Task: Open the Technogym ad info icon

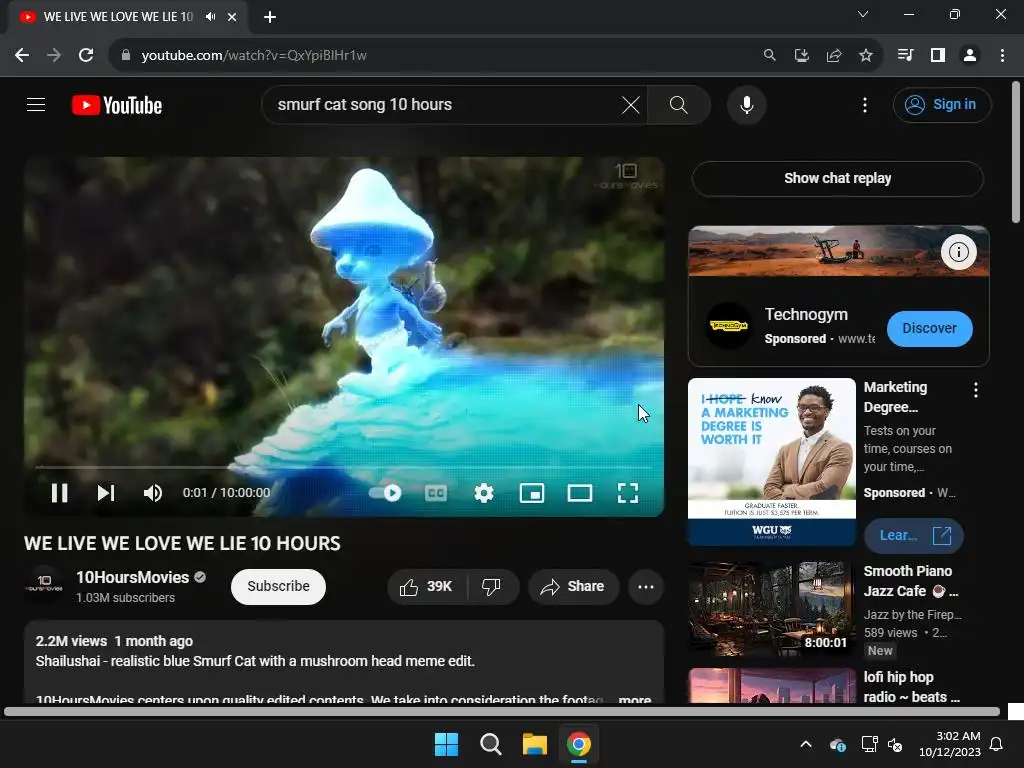Action: click(958, 251)
